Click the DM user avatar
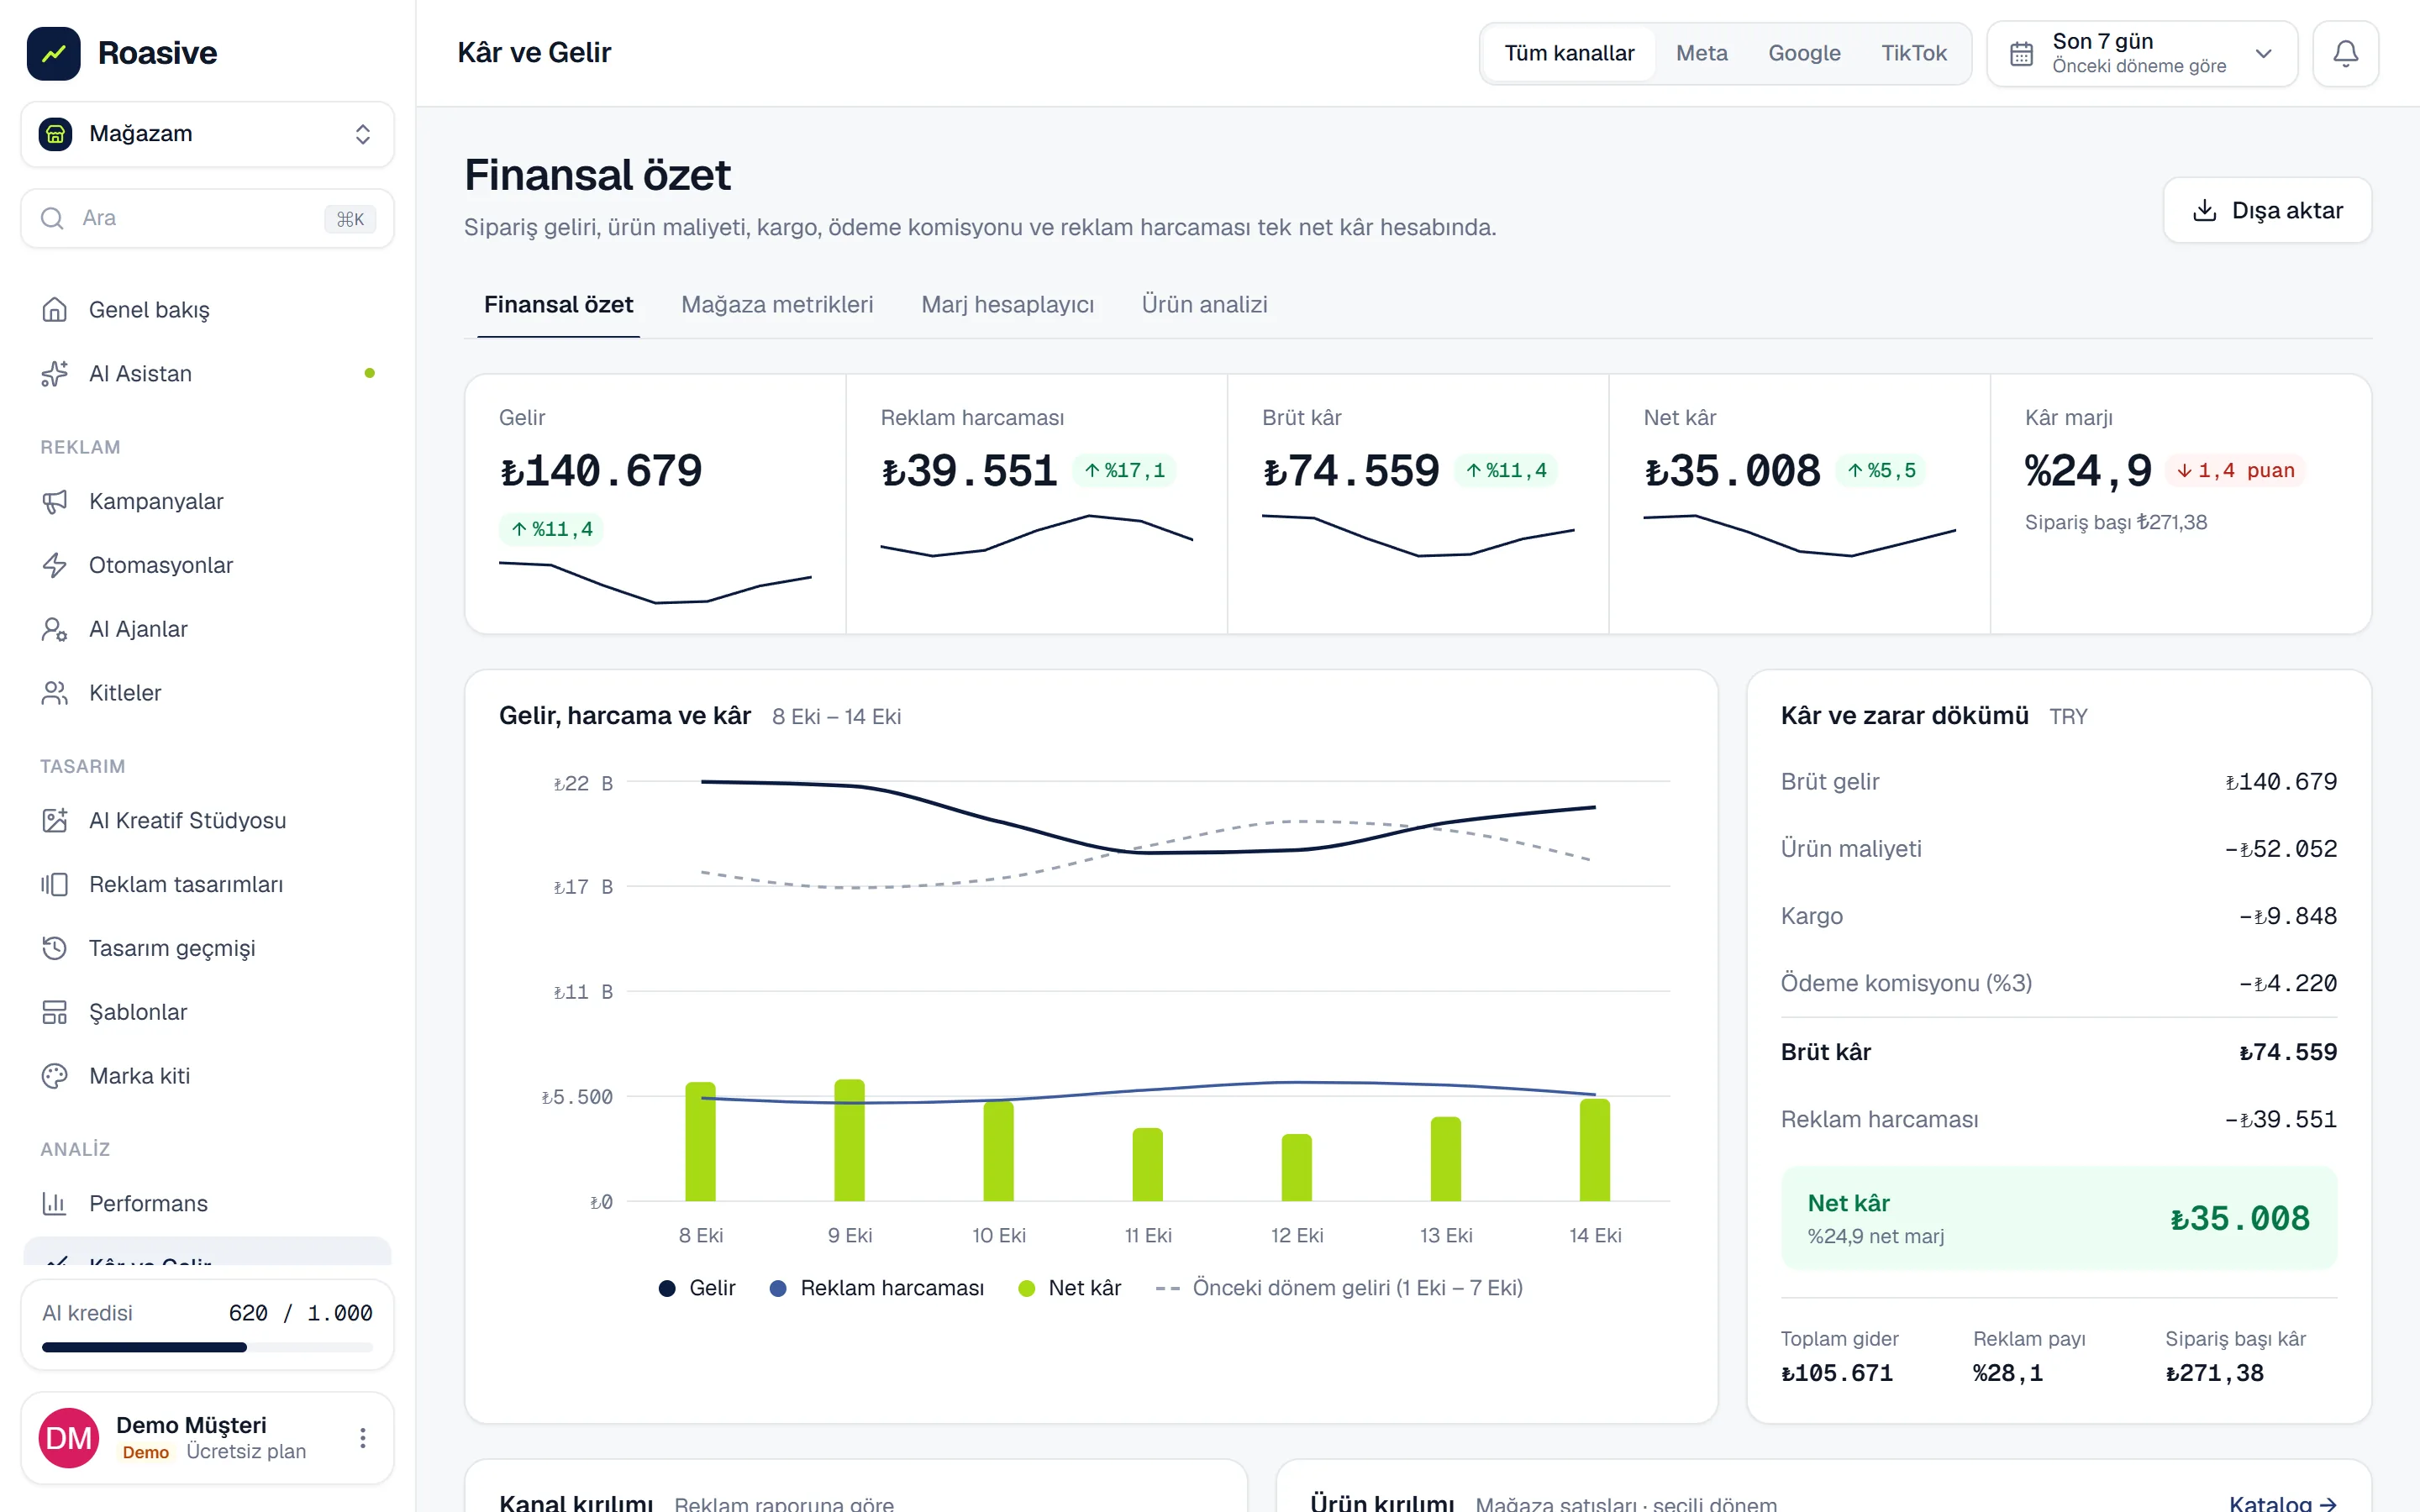The height and width of the screenshot is (1512, 2420). click(69, 1438)
